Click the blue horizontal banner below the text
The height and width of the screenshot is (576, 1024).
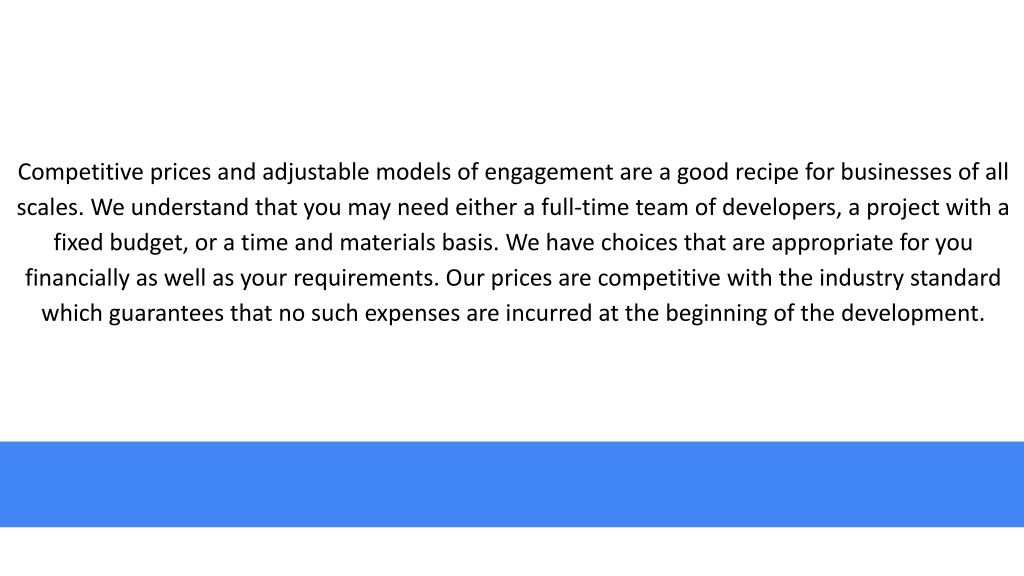[512, 484]
